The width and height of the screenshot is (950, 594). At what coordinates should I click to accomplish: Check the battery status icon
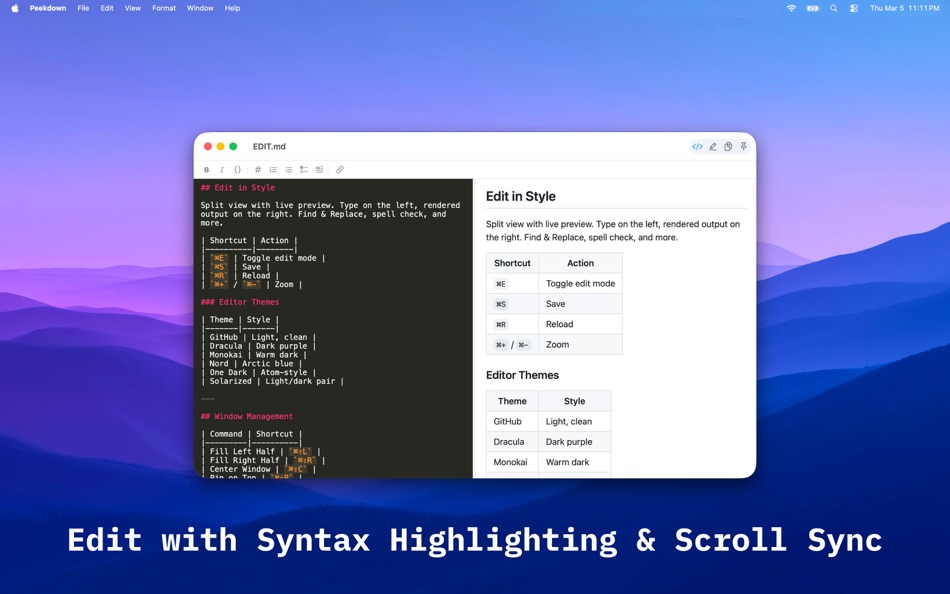coord(813,8)
